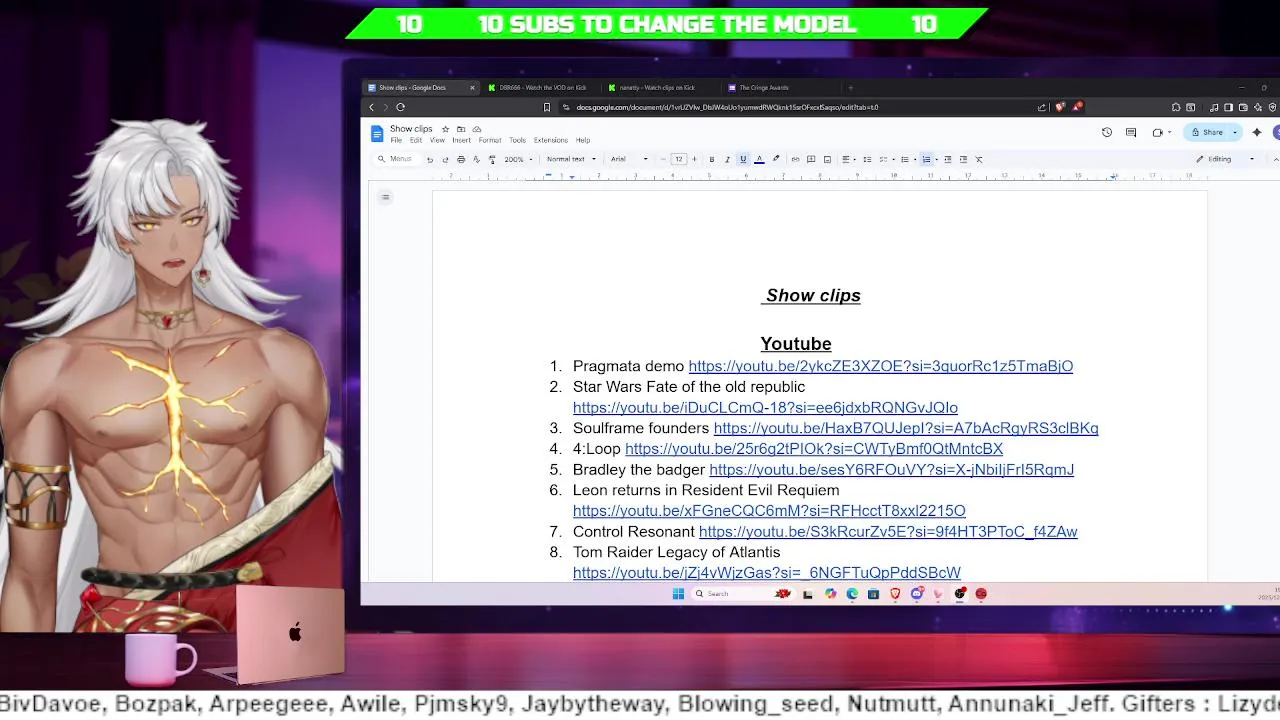
Task: Click the Menus search box
Action: point(396,159)
